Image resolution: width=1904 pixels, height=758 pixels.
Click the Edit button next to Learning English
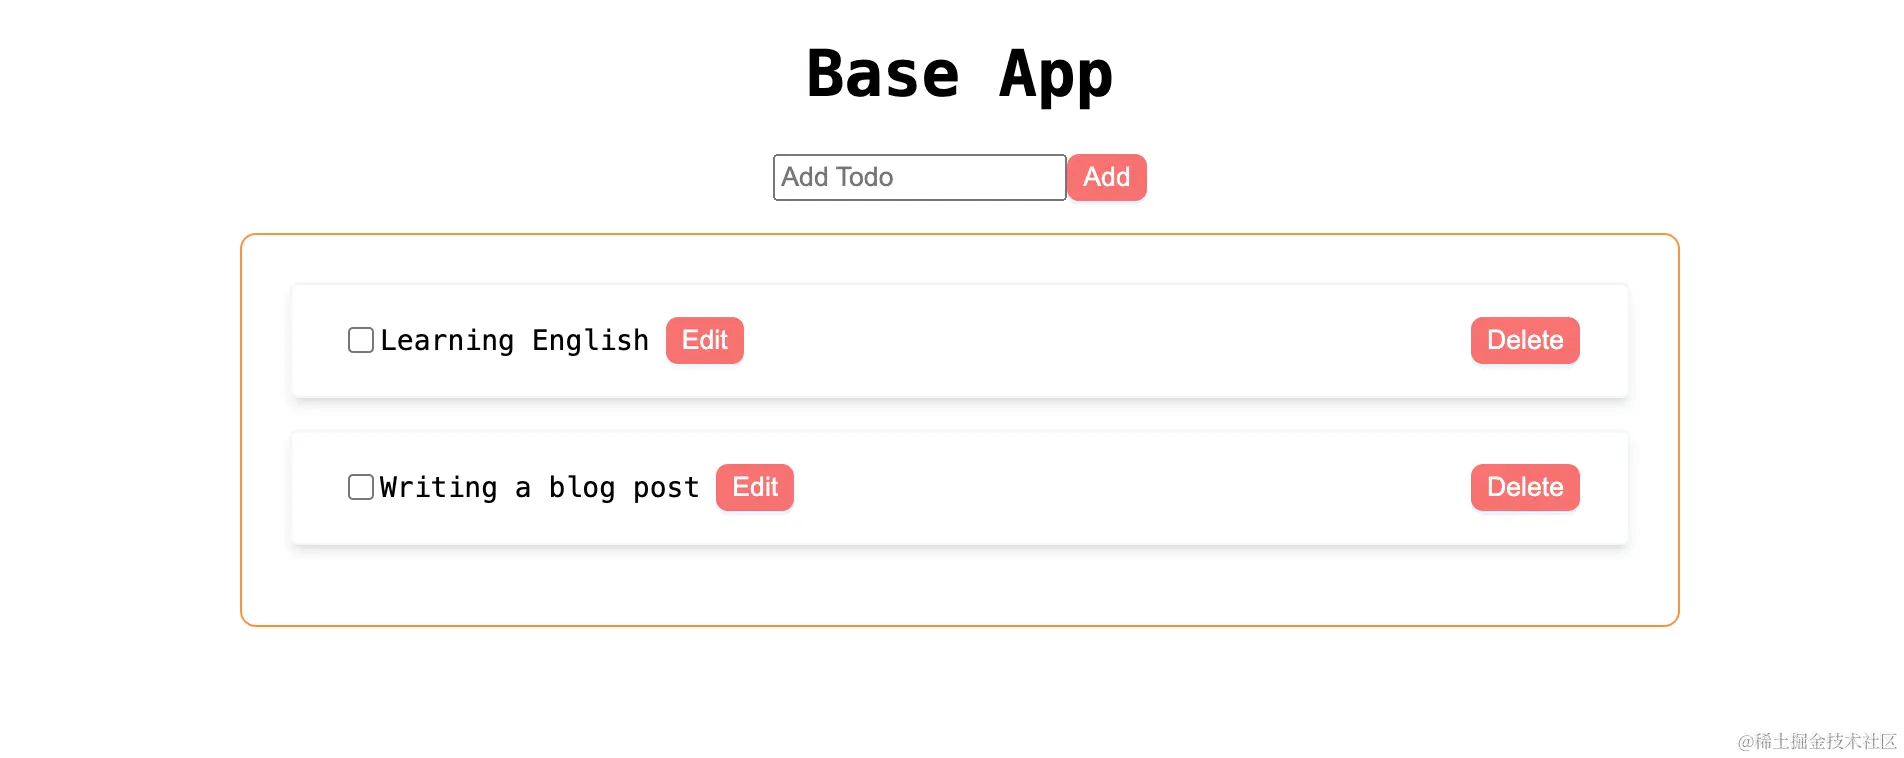tap(704, 340)
